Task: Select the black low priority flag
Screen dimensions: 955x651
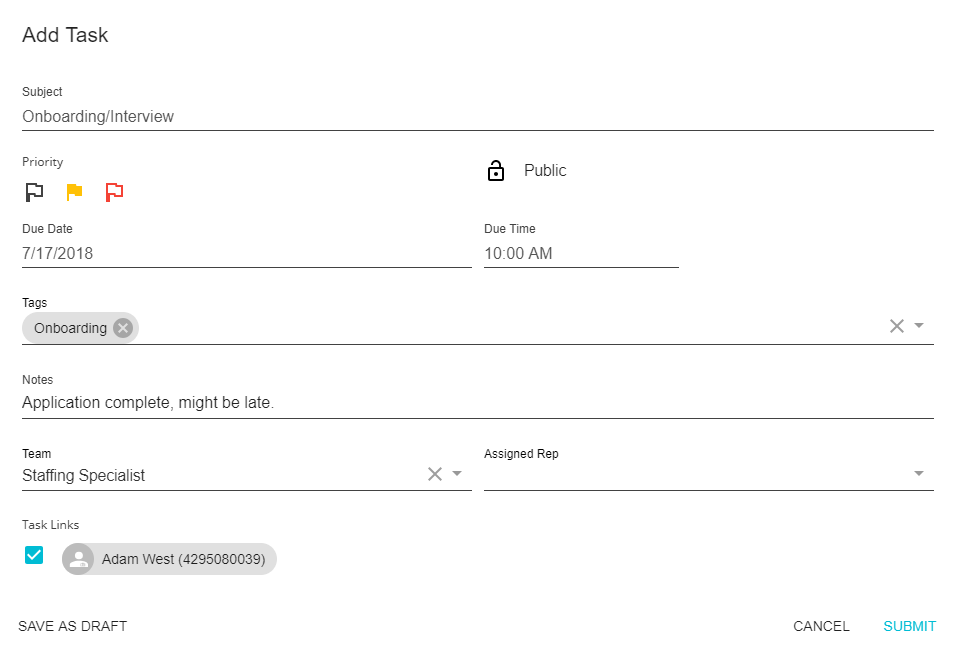Action: (34, 191)
